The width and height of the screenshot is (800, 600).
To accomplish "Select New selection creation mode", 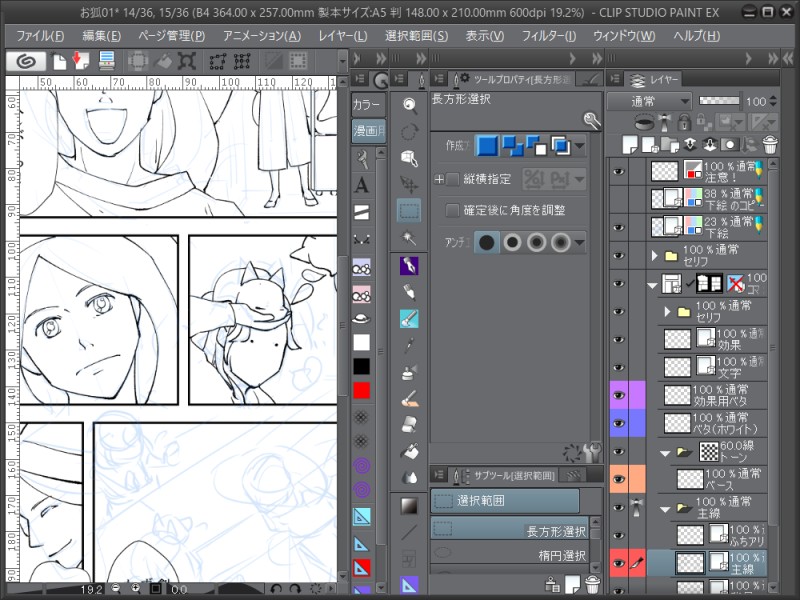I will pyautogui.click(x=487, y=146).
